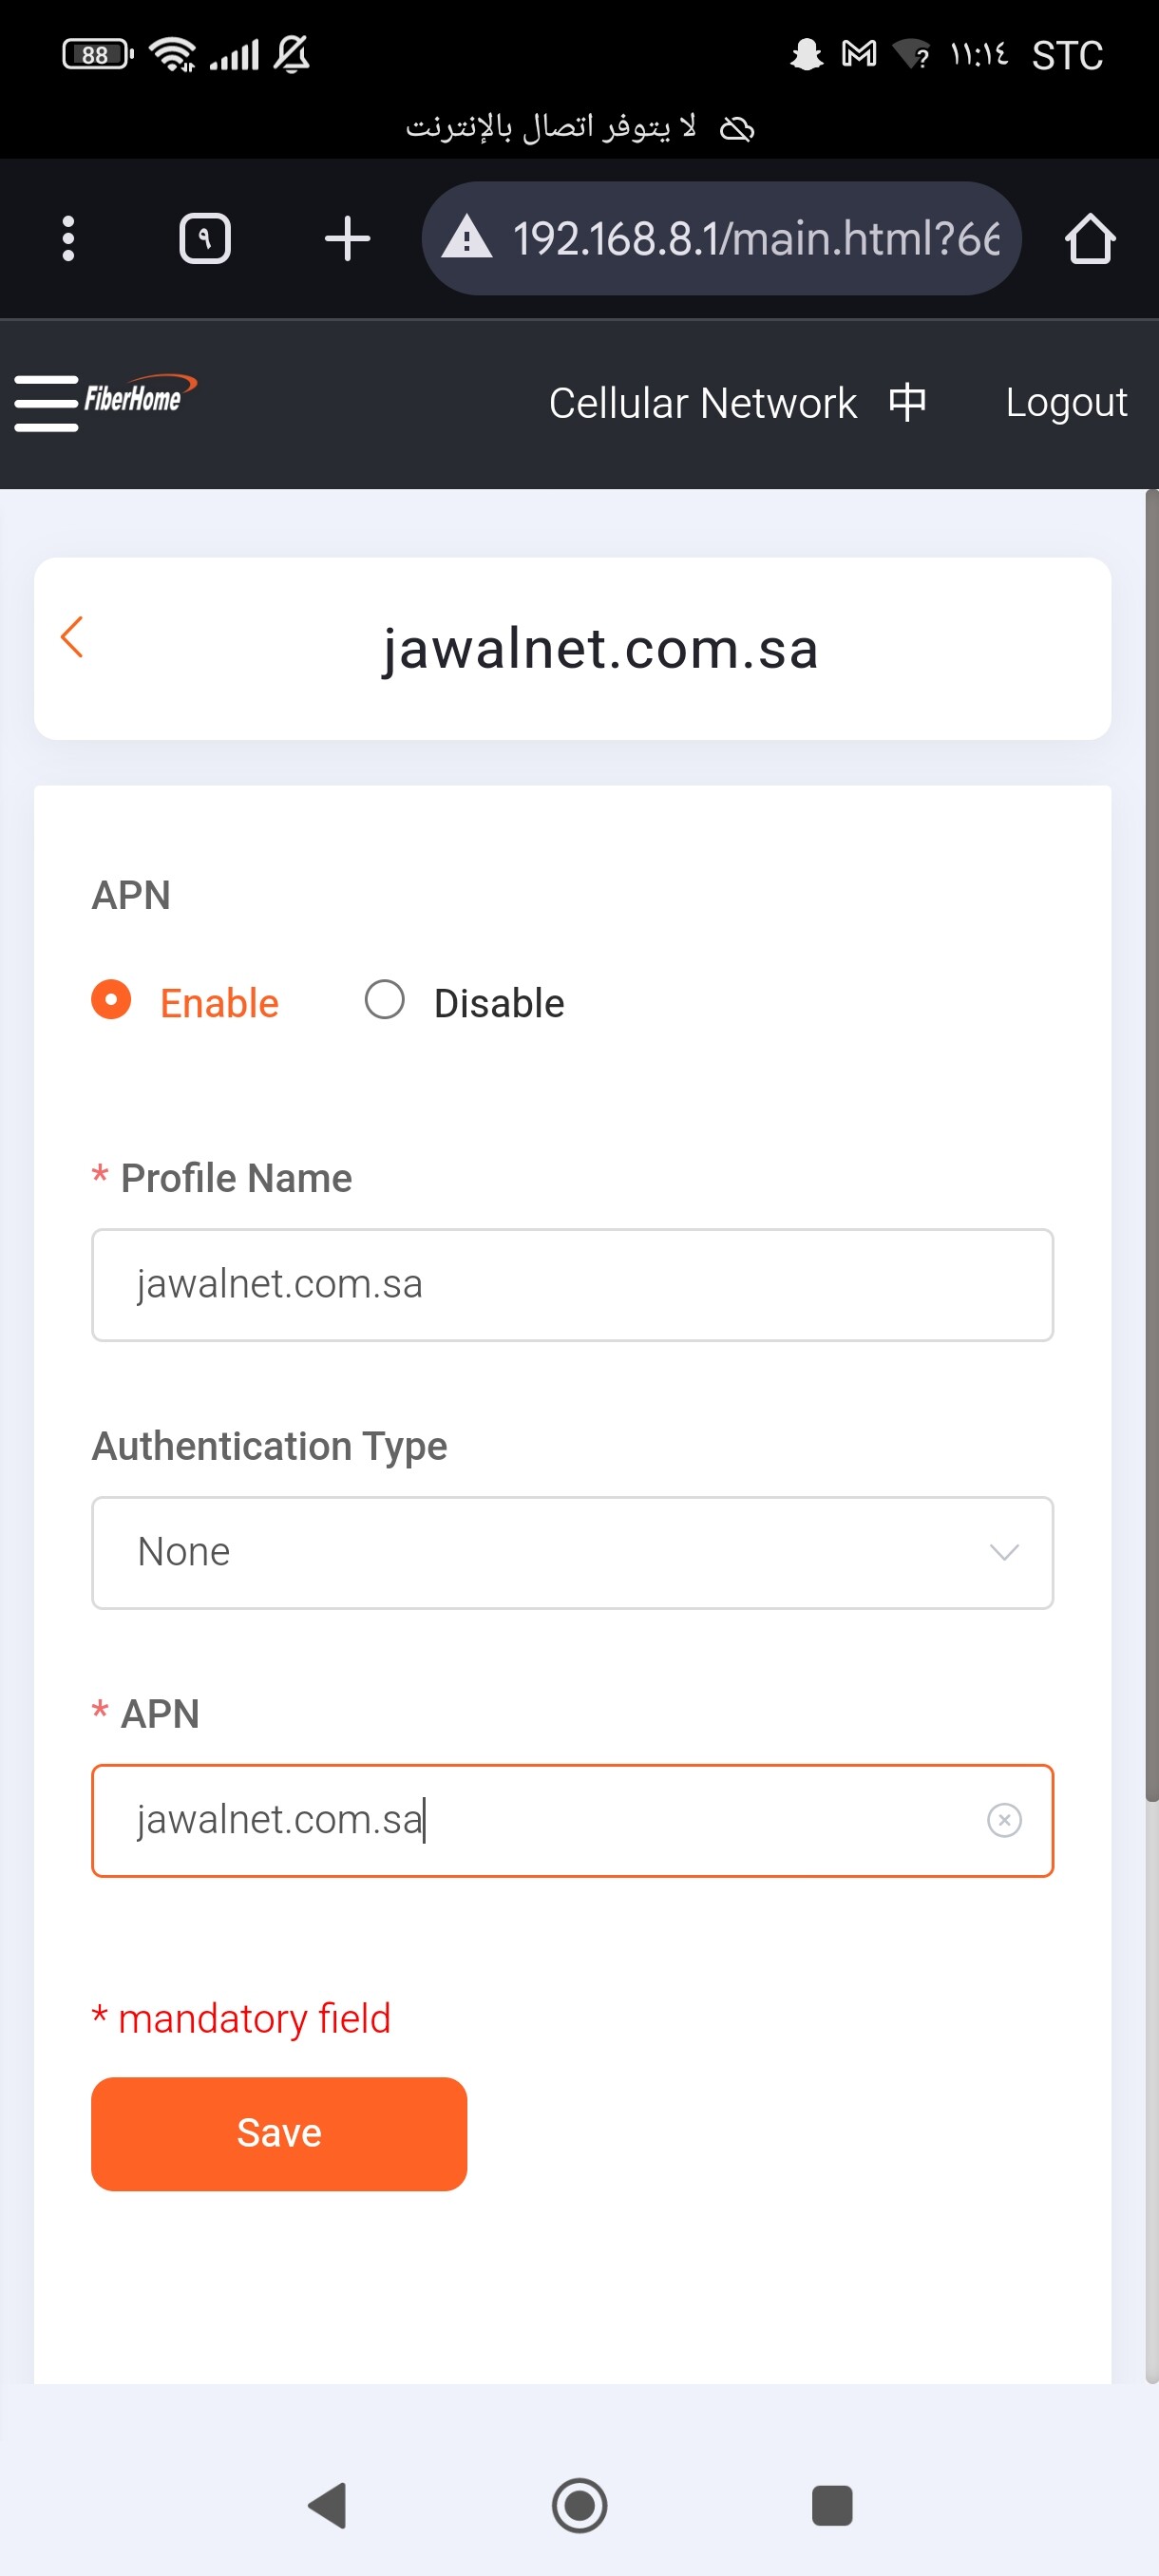Image resolution: width=1159 pixels, height=2576 pixels.
Task: Select the Enable APN radio button
Action: [111, 1000]
